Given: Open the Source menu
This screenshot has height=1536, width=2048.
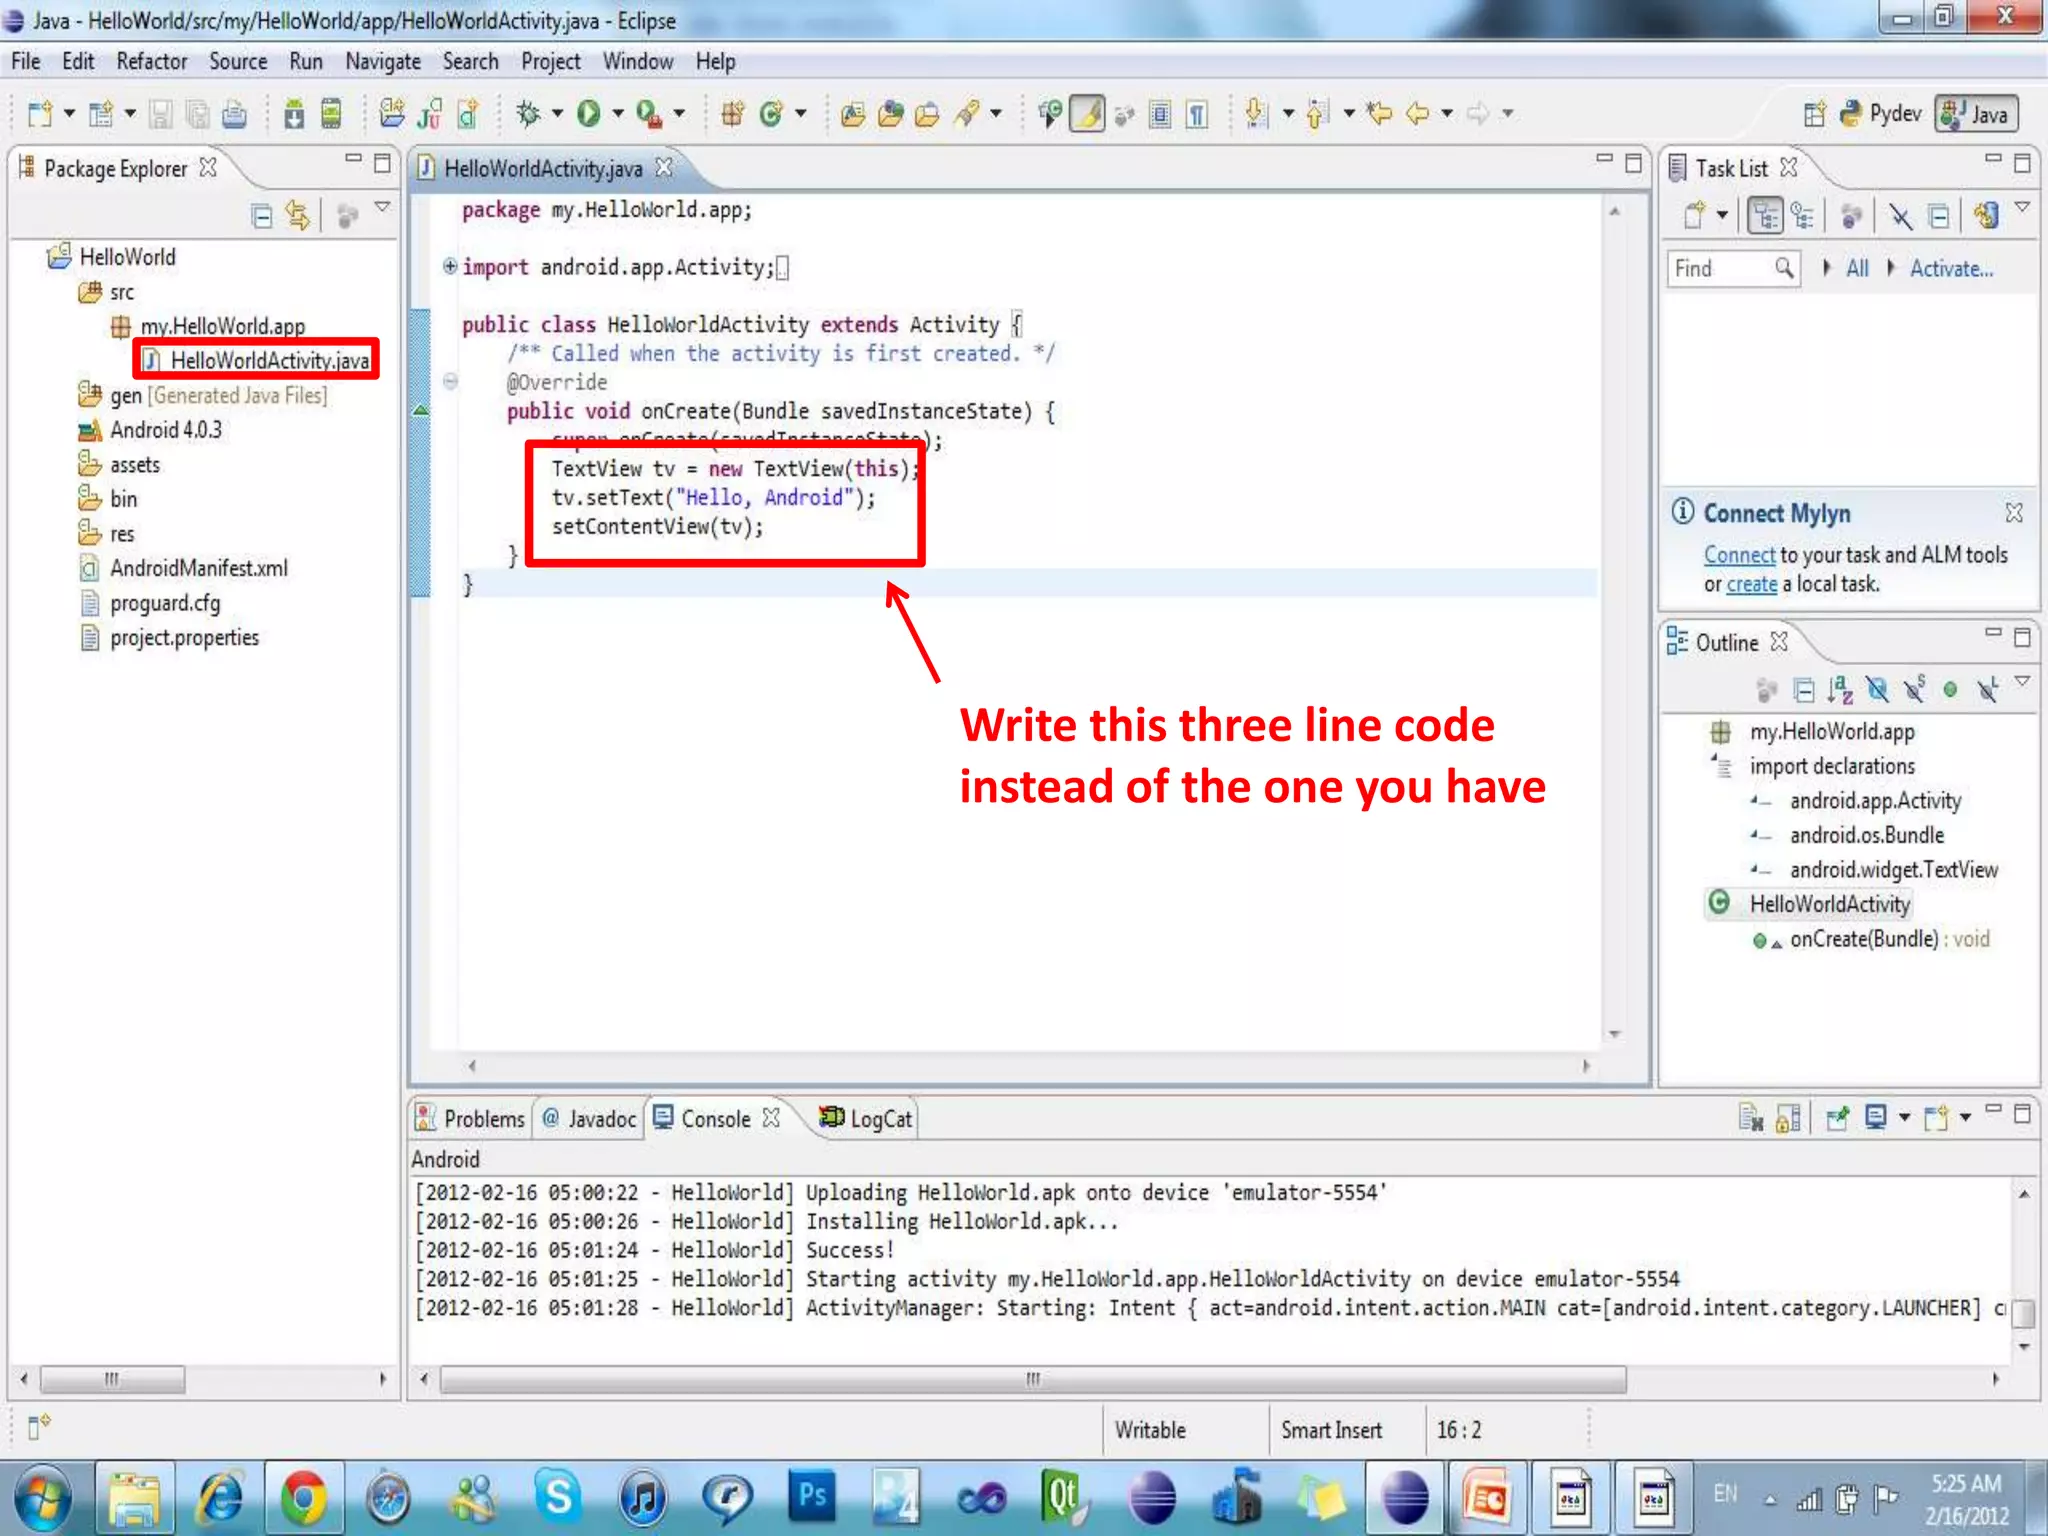Looking at the screenshot, I should click(x=238, y=62).
